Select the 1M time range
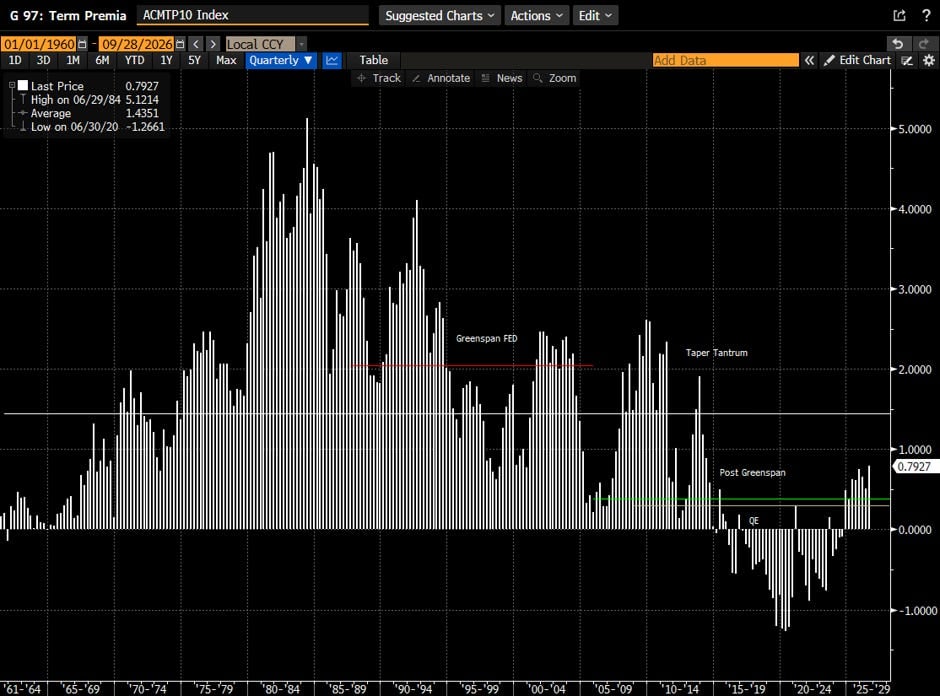 pyautogui.click(x=73, y=60)
